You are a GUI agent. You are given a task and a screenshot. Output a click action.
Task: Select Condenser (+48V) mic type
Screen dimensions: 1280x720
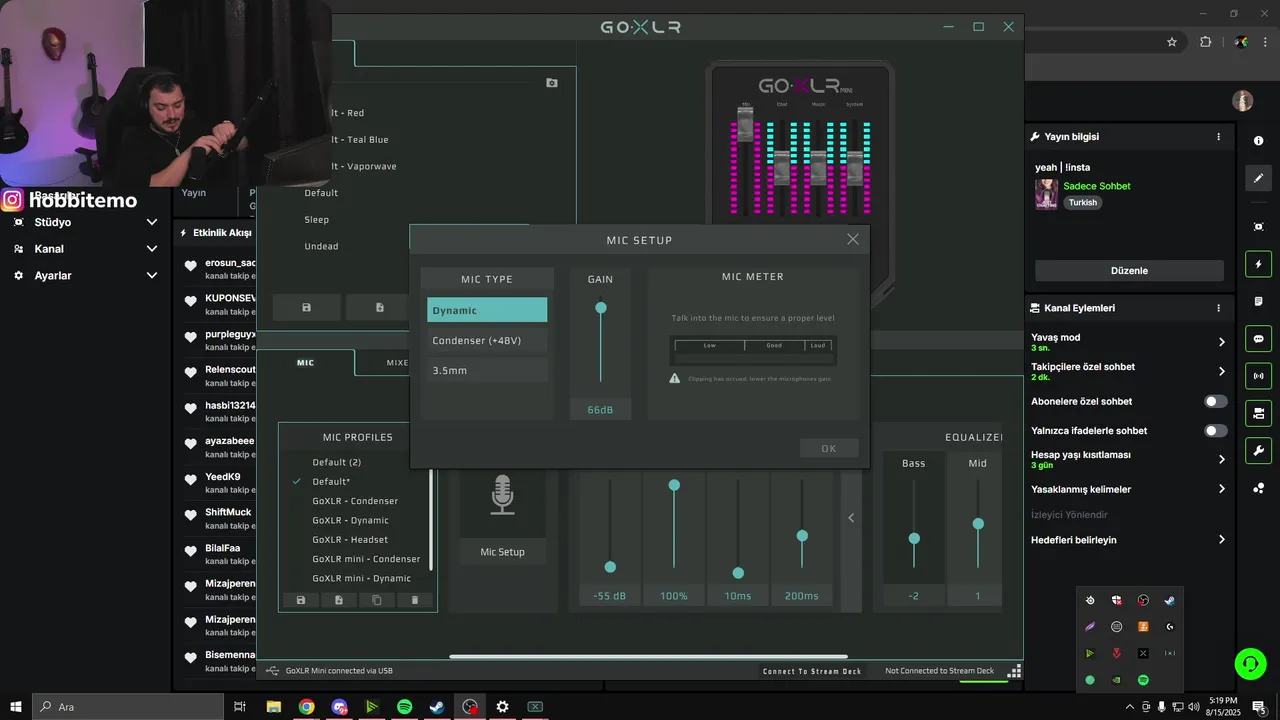(487, 340)
